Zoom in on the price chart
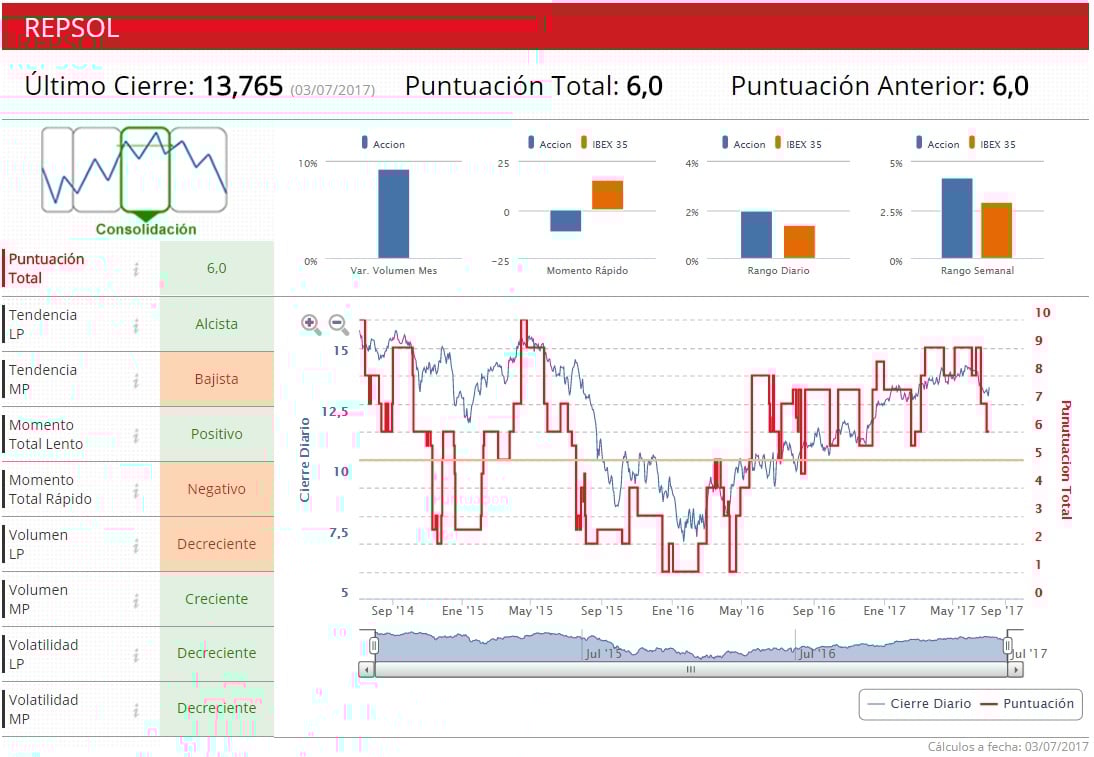Screen dimensions: 1094x757 pos(310,324)
